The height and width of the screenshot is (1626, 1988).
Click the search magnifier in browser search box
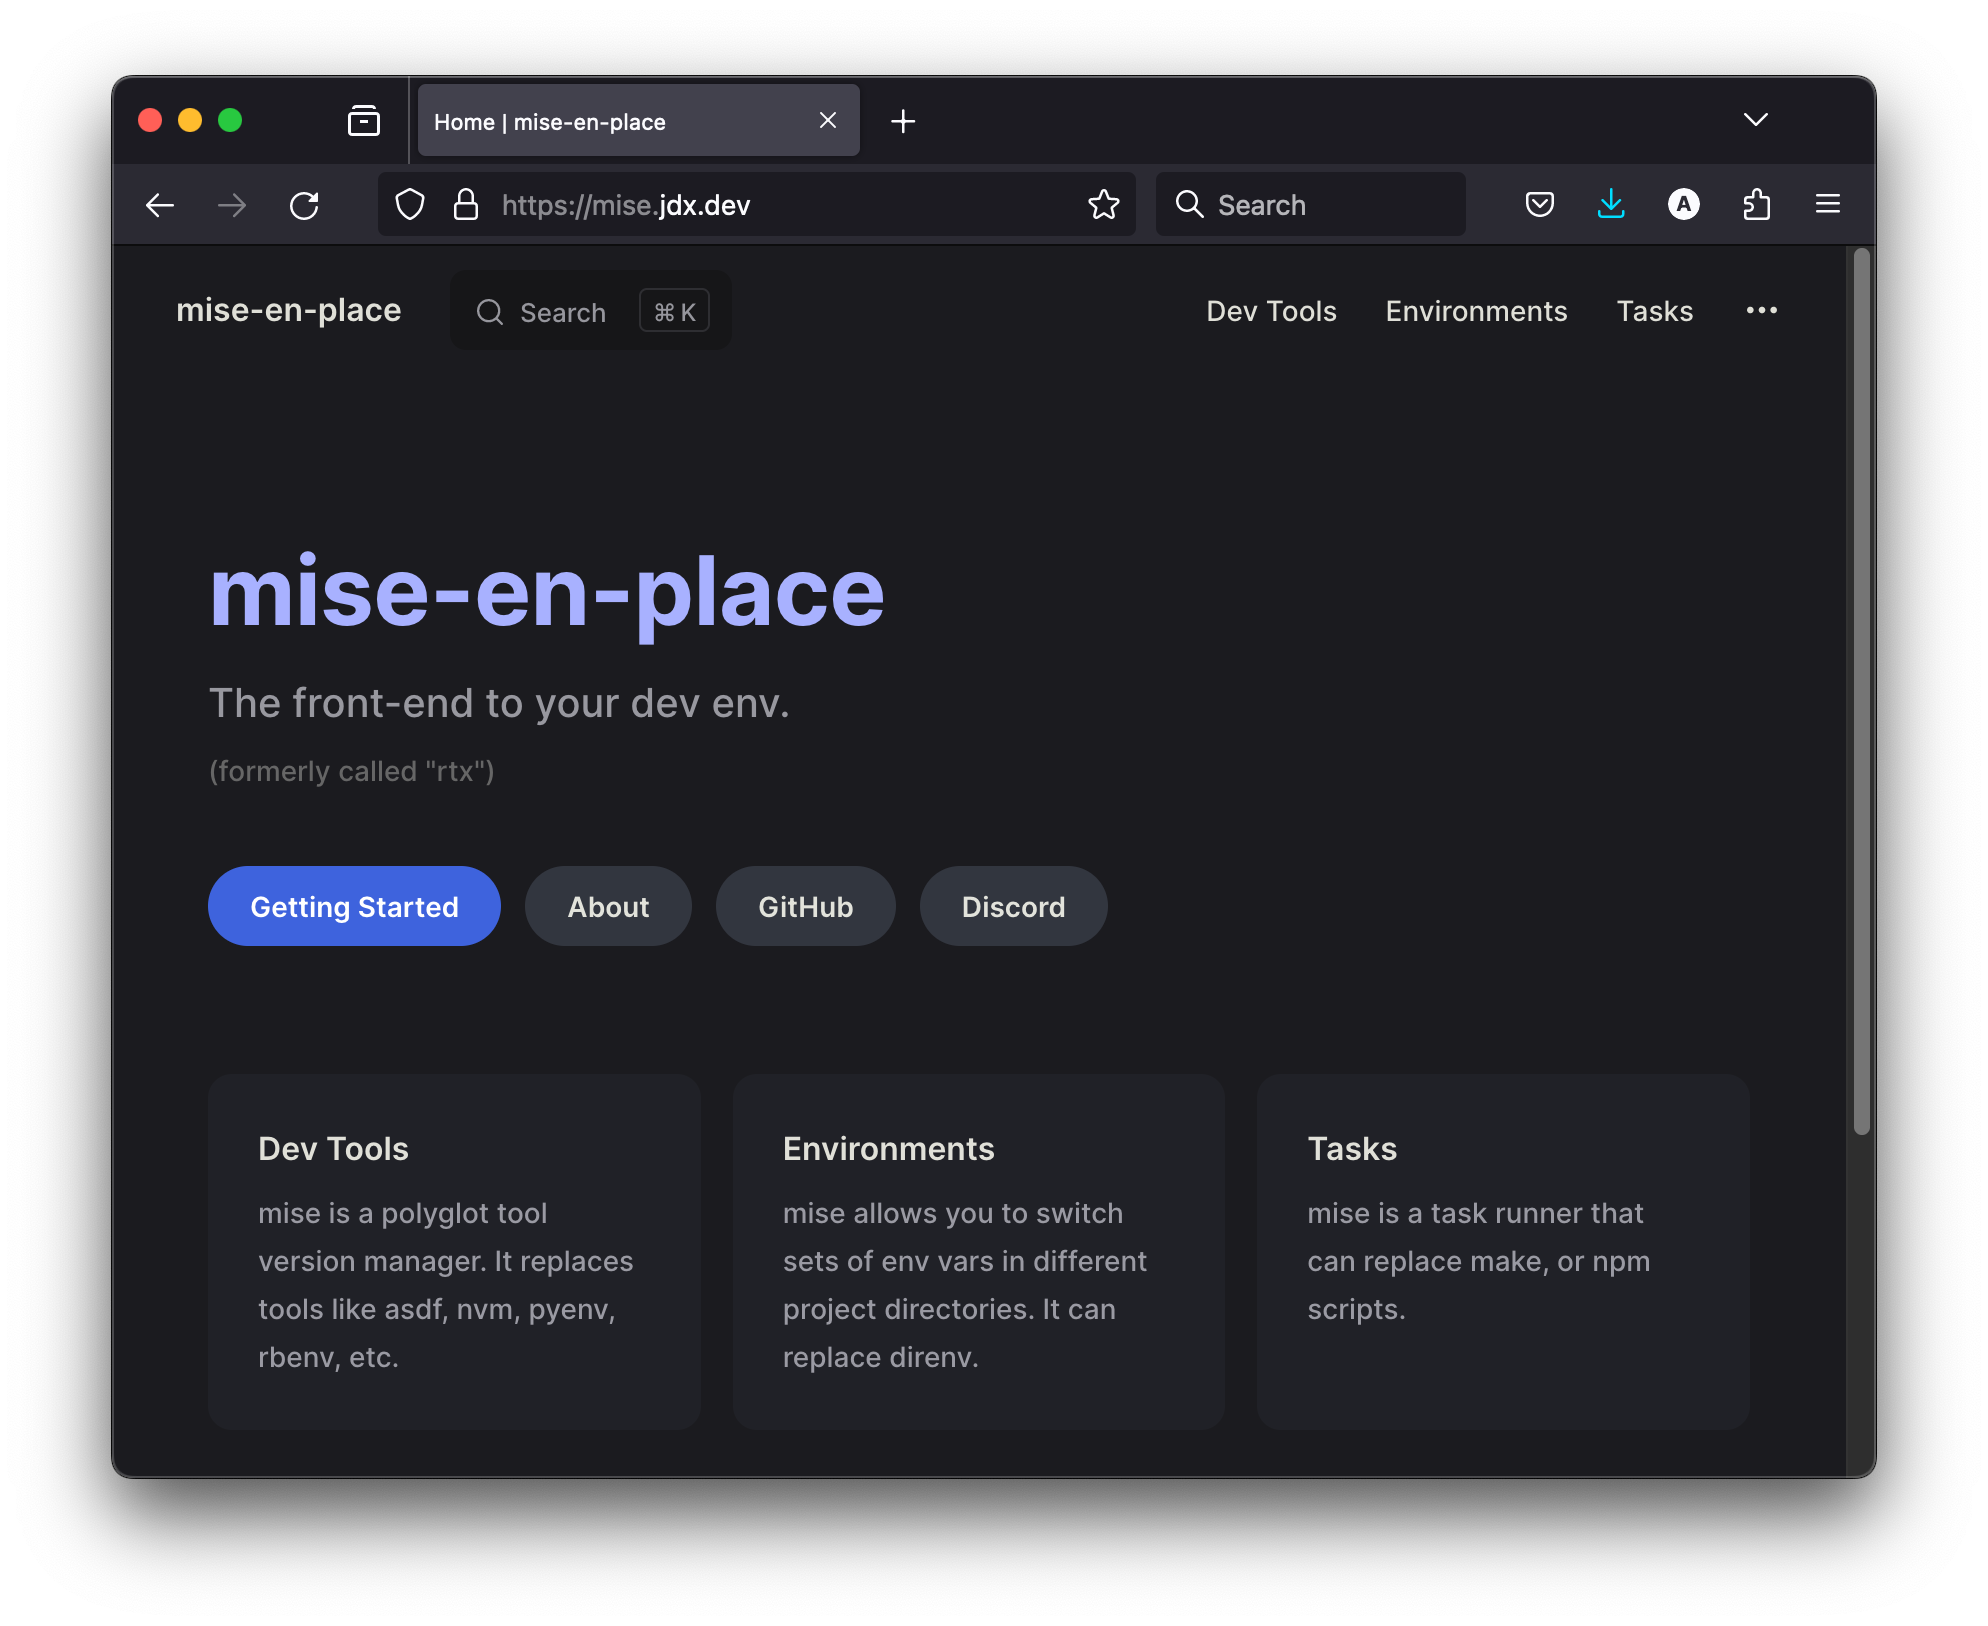click(x=1189, y=205)
